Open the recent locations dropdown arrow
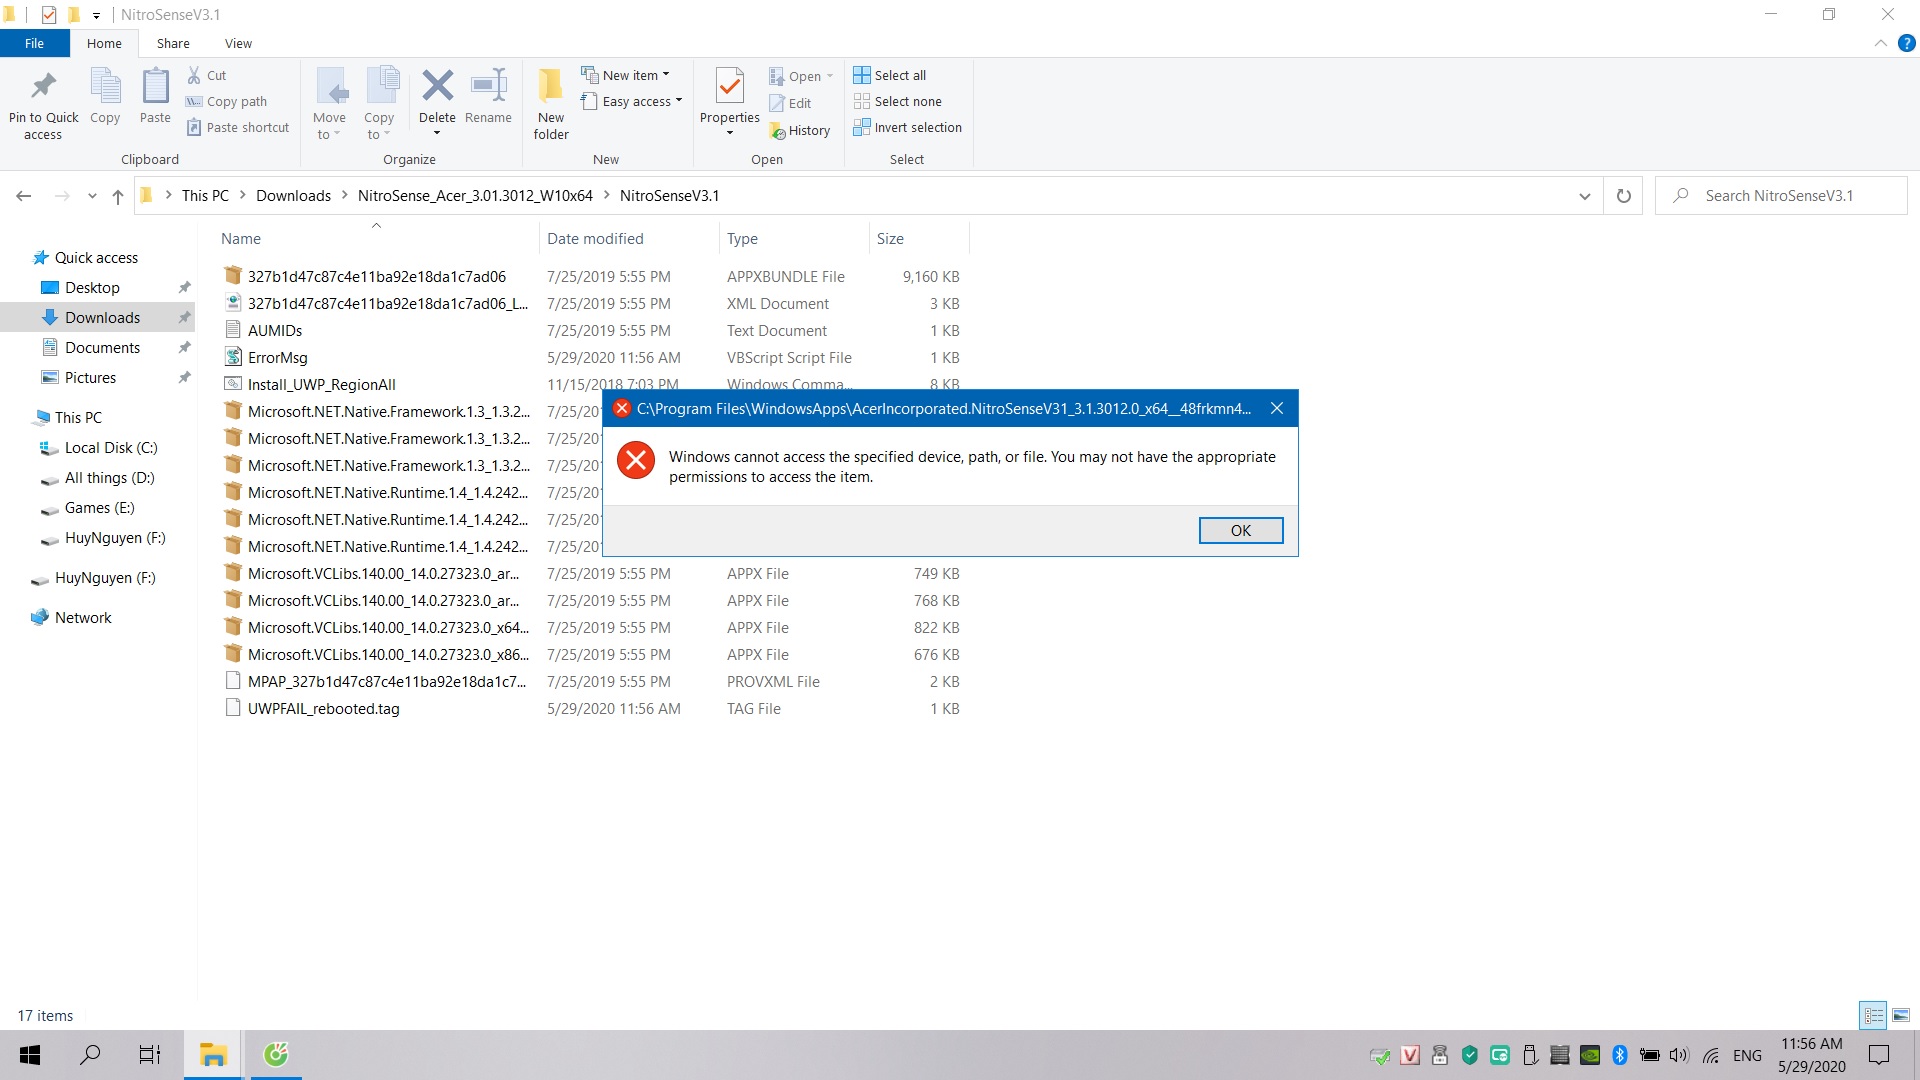Image resolution: width=1920 pixels, height=1080 pixels. 92,196
